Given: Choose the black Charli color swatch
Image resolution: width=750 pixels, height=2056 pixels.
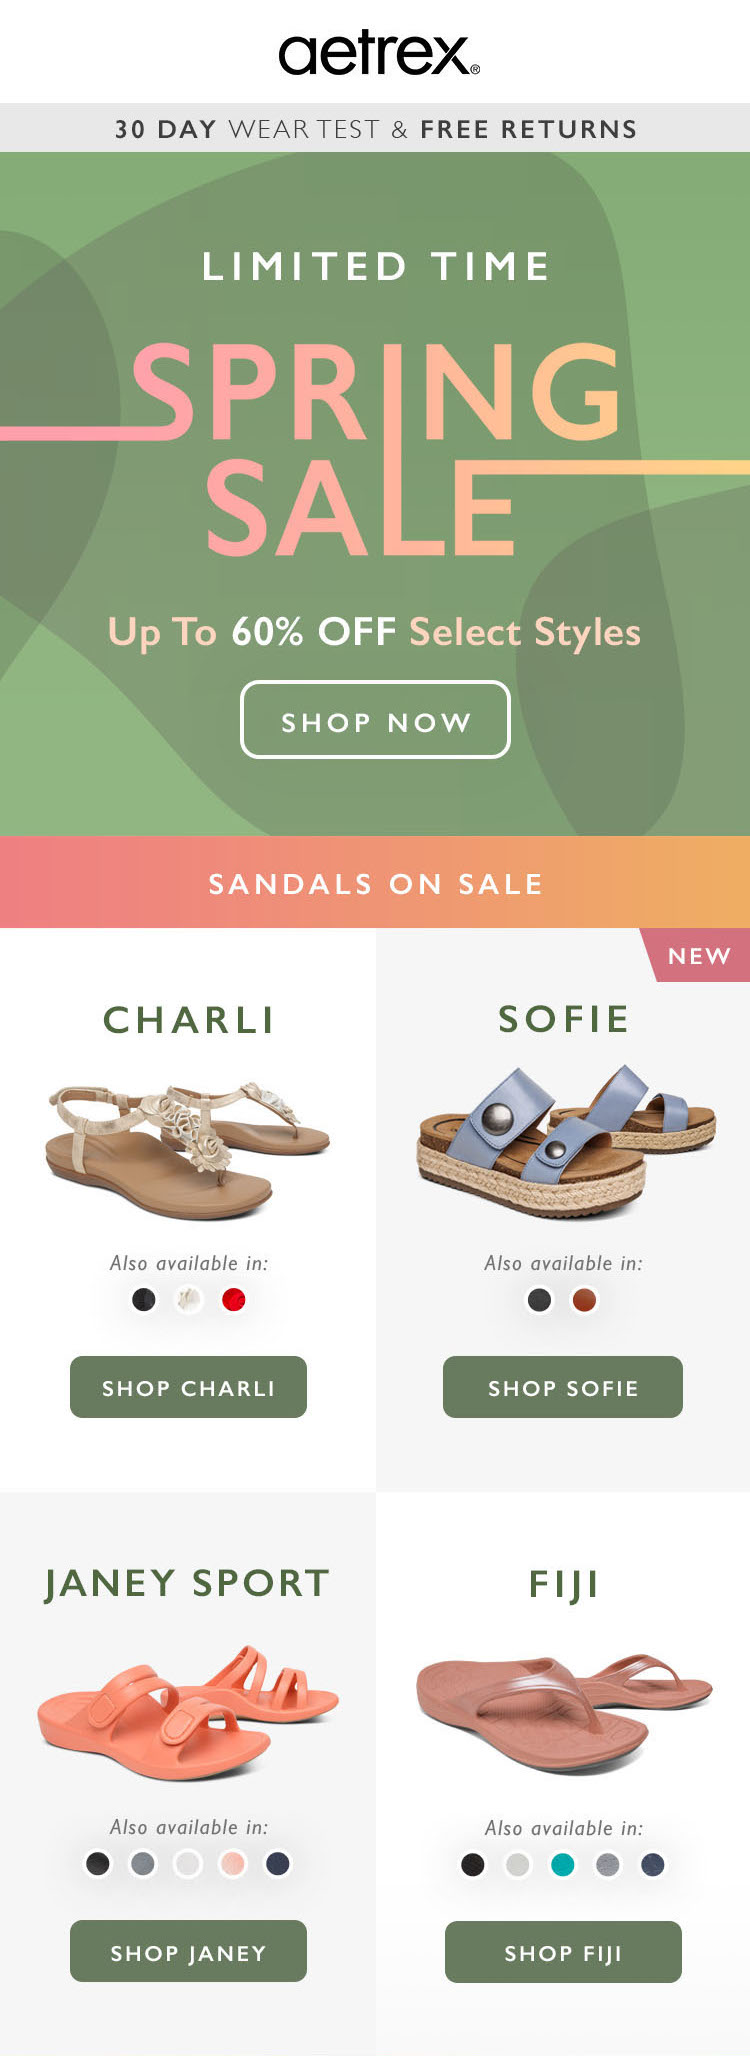Looking at the screenshot, I should click(x=144, y=1300).
